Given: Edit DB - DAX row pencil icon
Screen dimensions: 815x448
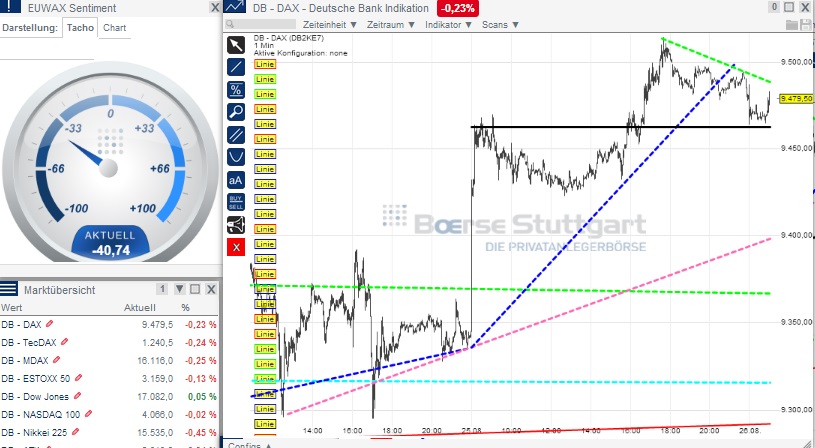Looking at the screenshot, I should click(x=49, y=324).
